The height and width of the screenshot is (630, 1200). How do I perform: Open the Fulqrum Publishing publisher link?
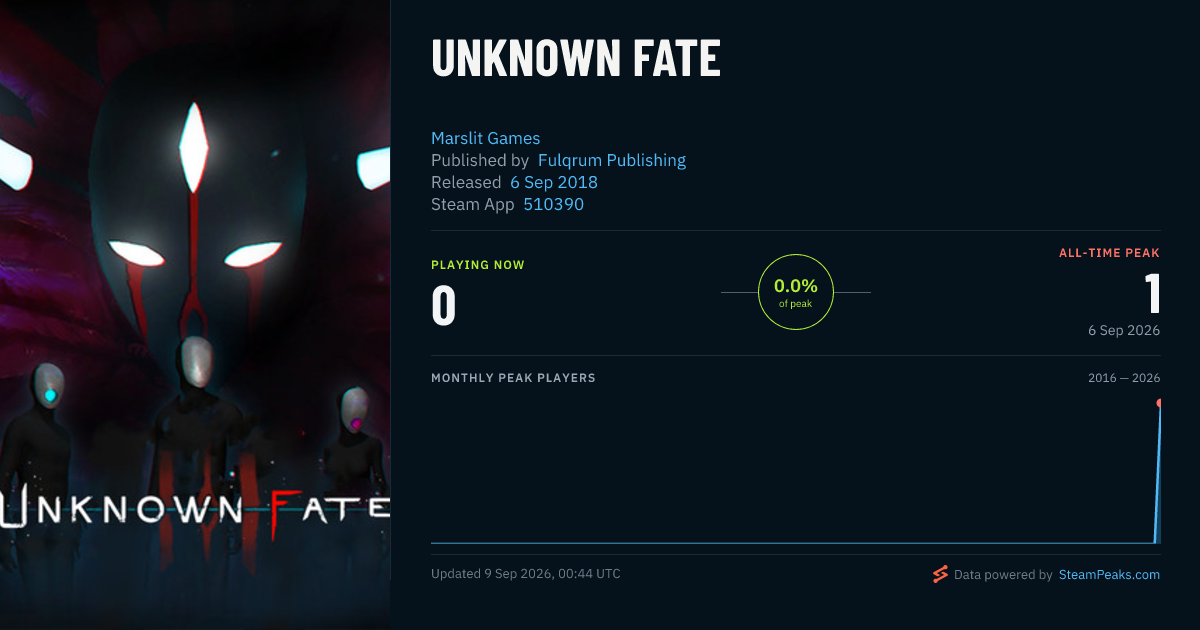[x=612, y=160]
